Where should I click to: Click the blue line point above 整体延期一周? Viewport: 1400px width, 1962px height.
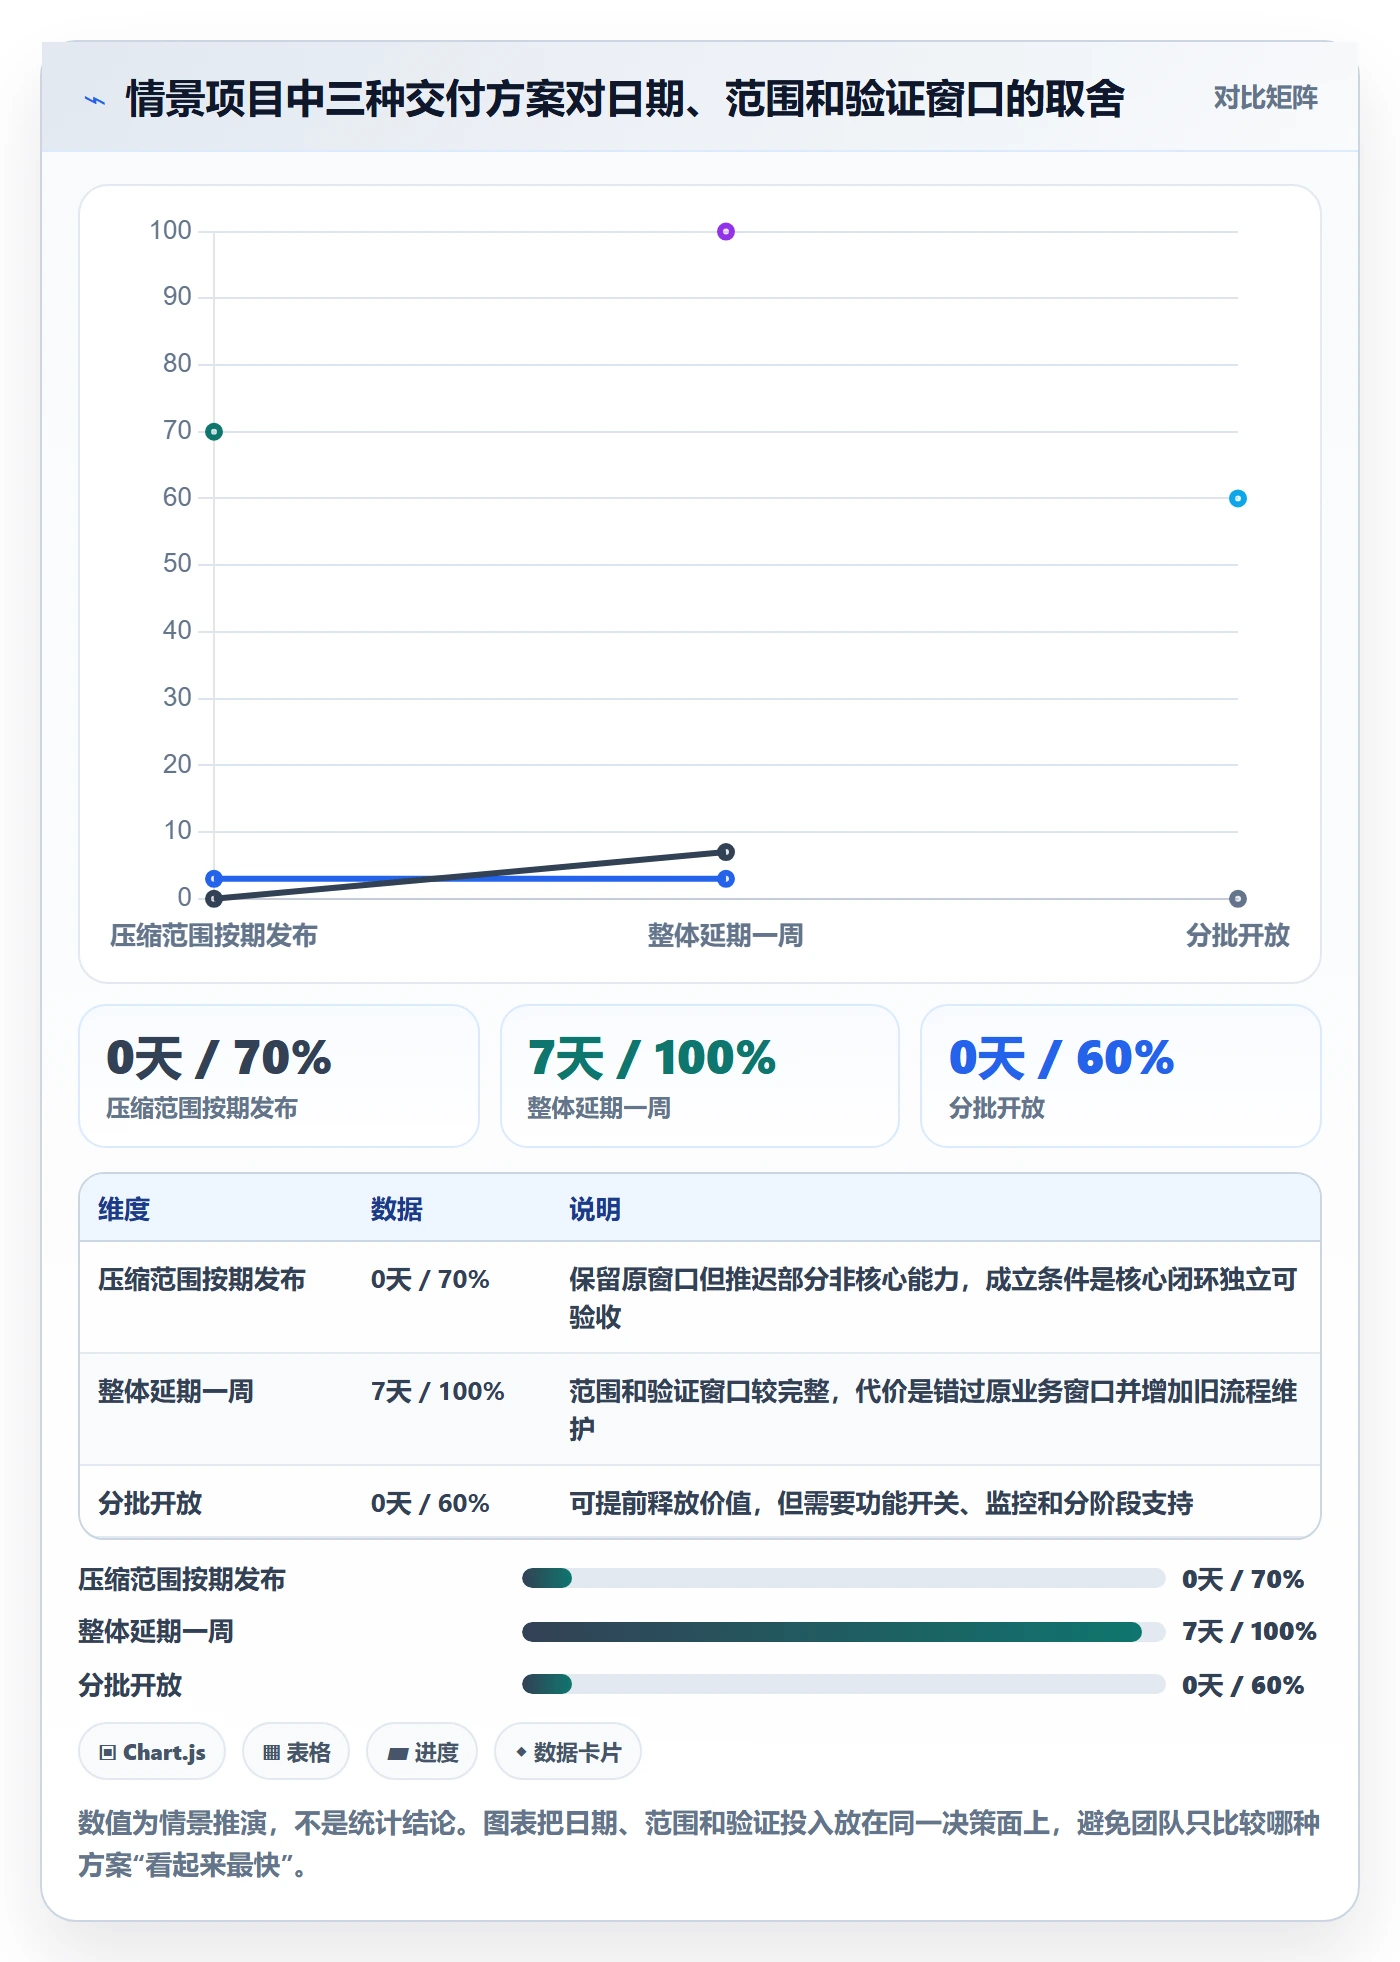coord(726,878)
